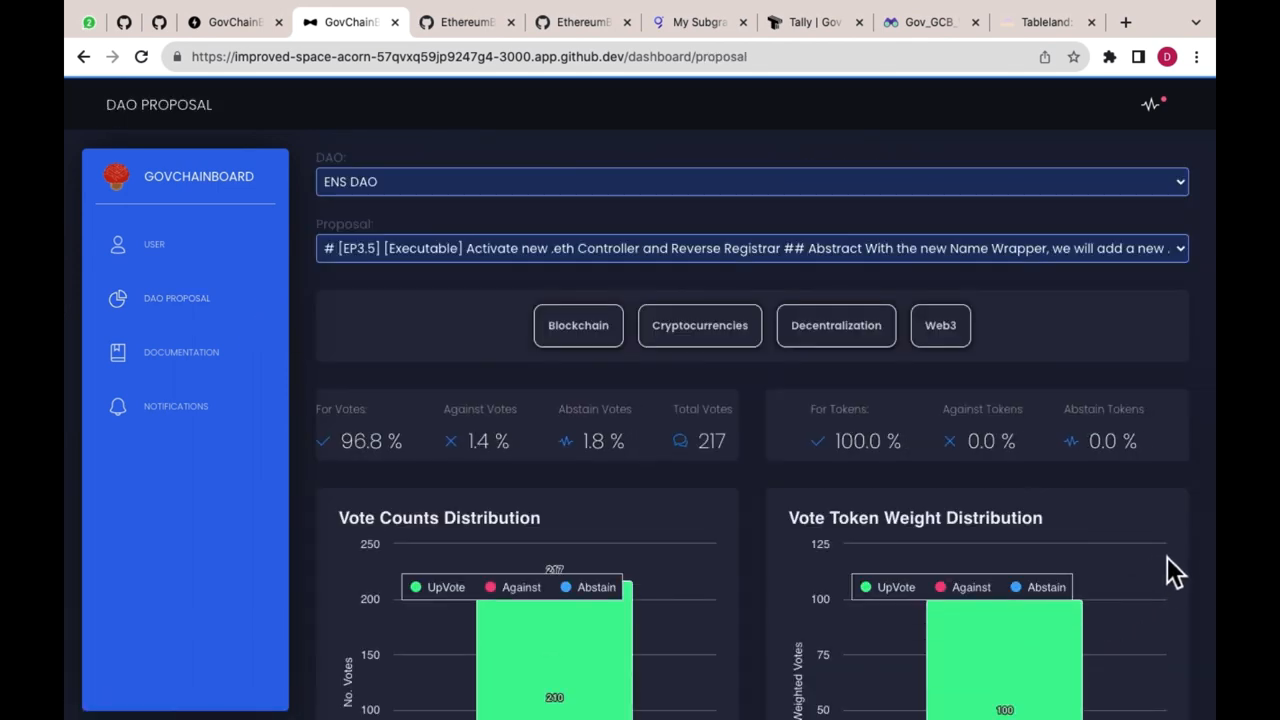Screen dimensions: 1280x720
Task: Click the Against Tokens cross icon
Action: 950,441
